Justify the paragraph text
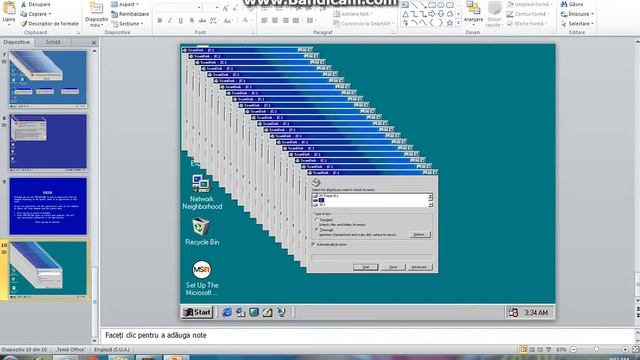The width and height of the screenshot is (640, 360). pos(296,20)
